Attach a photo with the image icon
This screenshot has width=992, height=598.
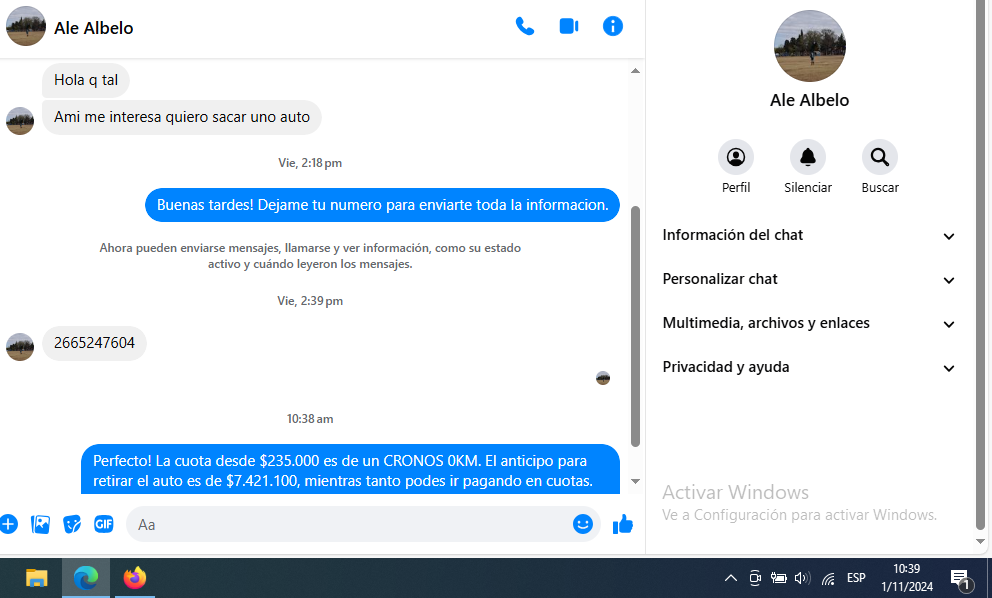coord(40,524)
